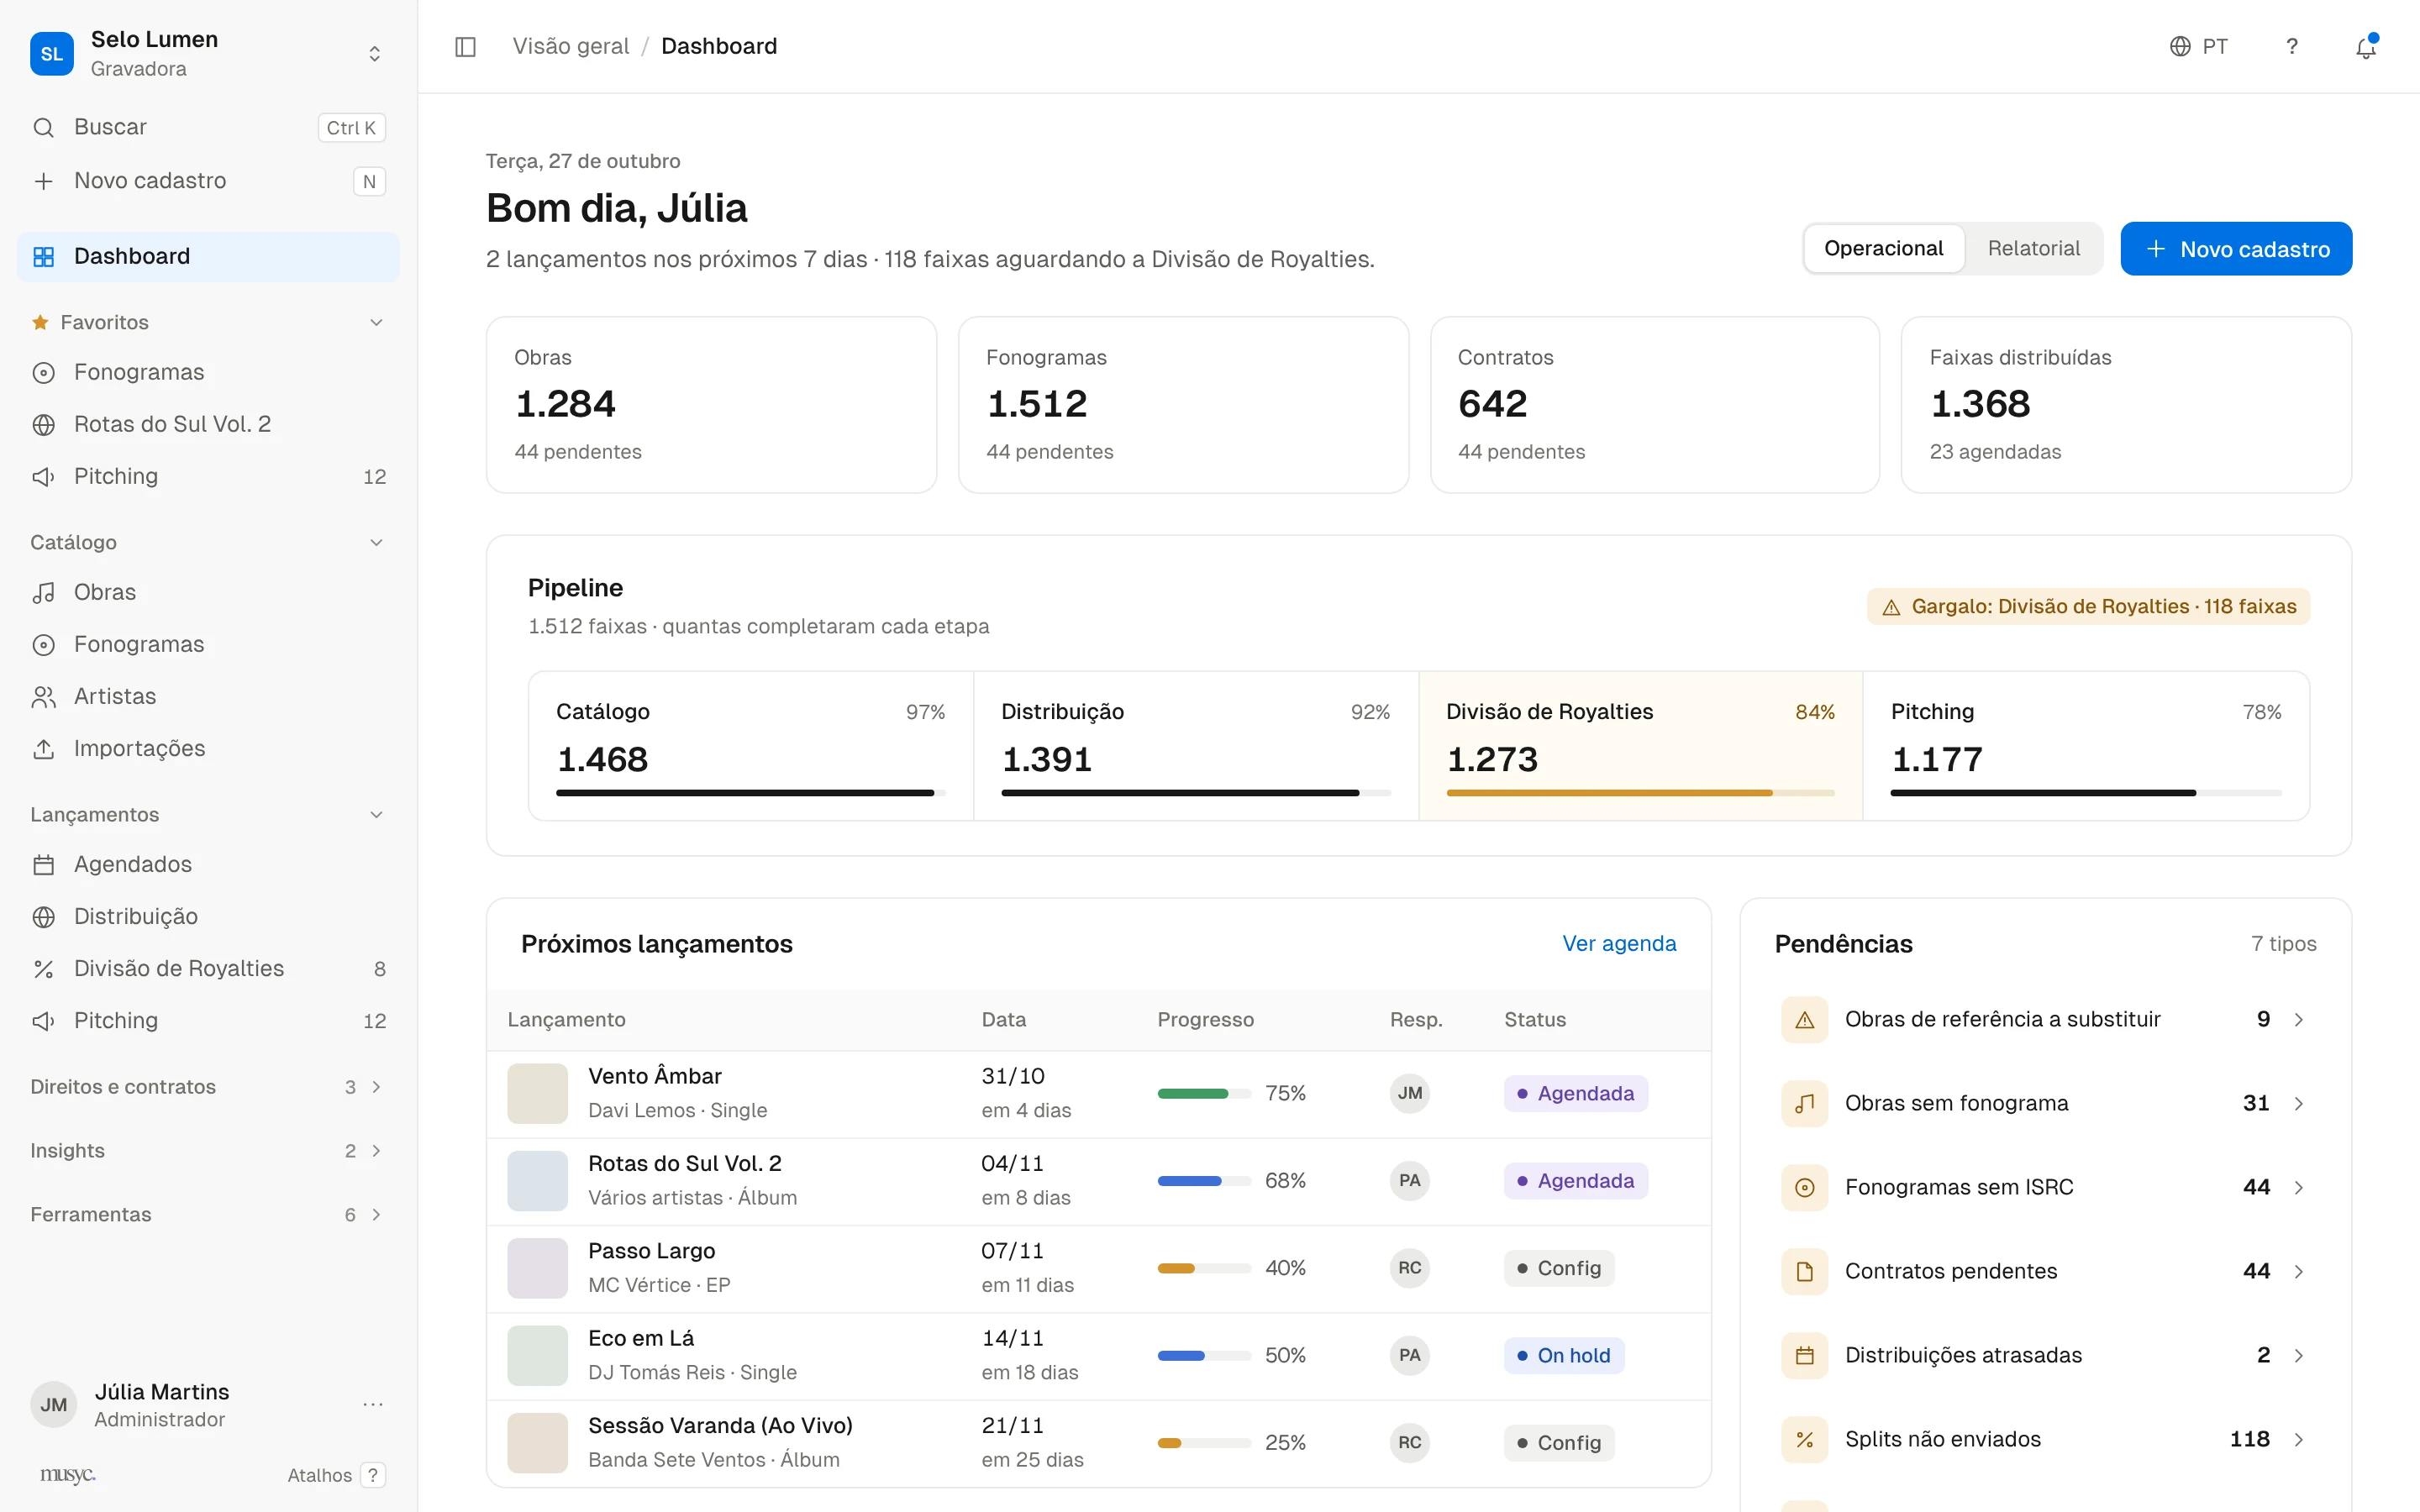
Task: Click the percent icon for Splits não enviados
Action: (x=1805, y=1440)
